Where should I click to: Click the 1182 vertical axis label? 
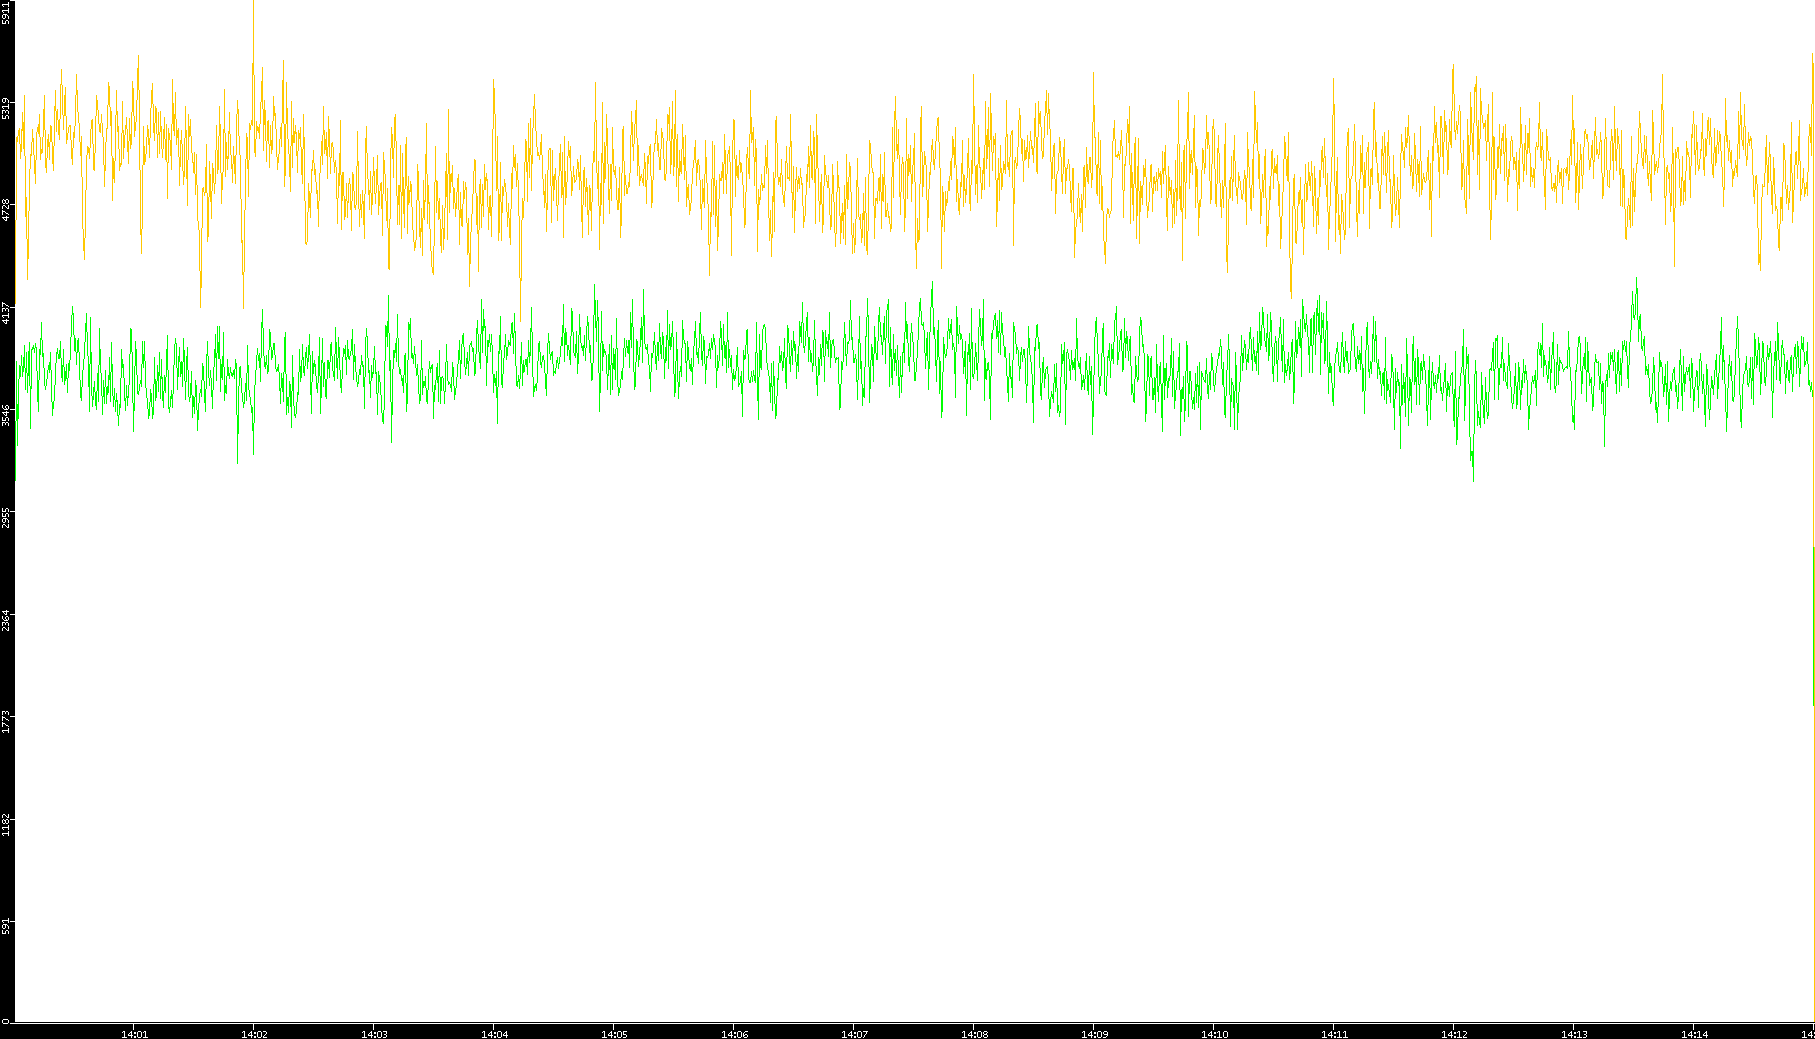coord(6,826)
